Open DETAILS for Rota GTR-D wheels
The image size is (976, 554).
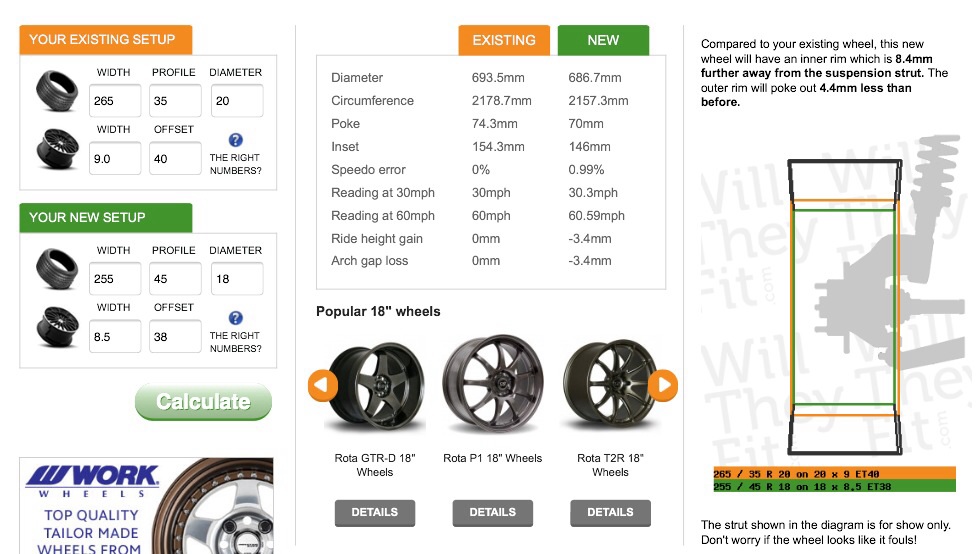coord(375,512)
